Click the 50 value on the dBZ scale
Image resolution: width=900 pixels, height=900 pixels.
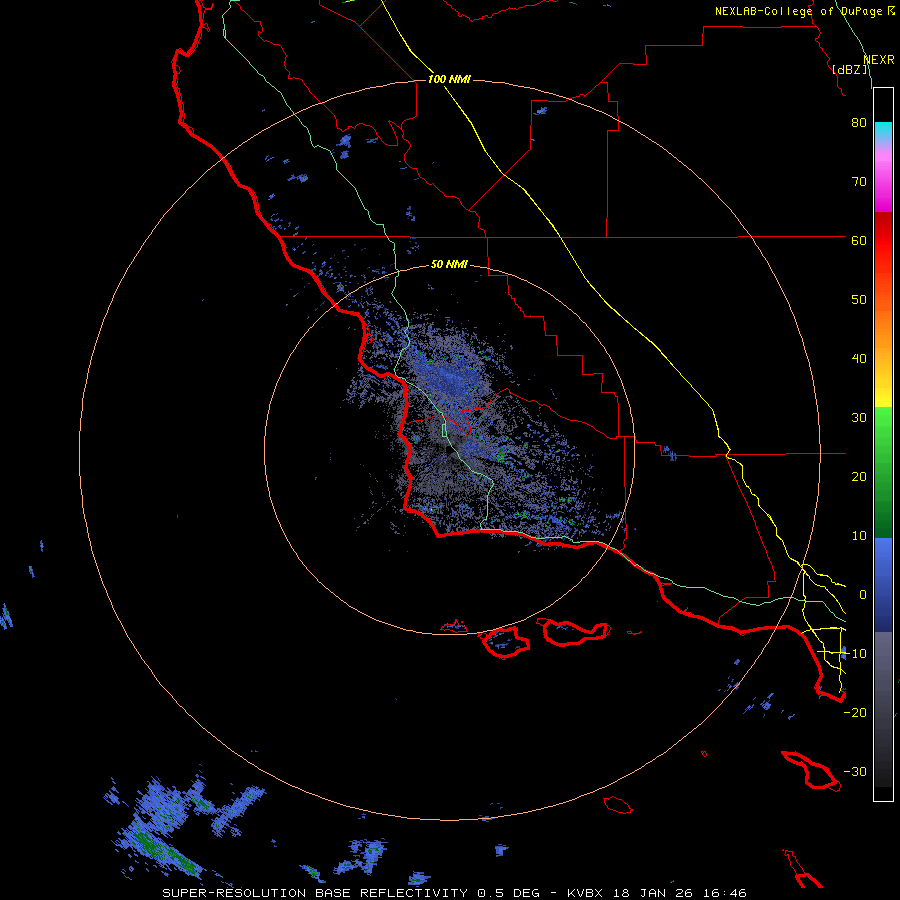coord(859,300)
